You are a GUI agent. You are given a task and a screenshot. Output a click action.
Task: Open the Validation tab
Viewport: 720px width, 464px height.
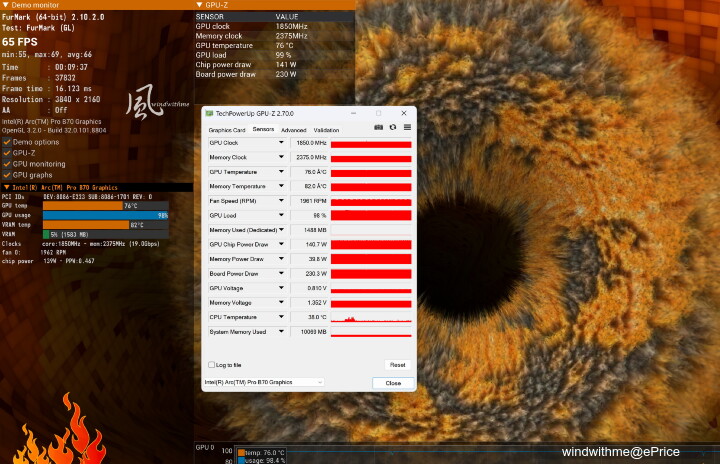pyautogui.click(x=326, y=130)
